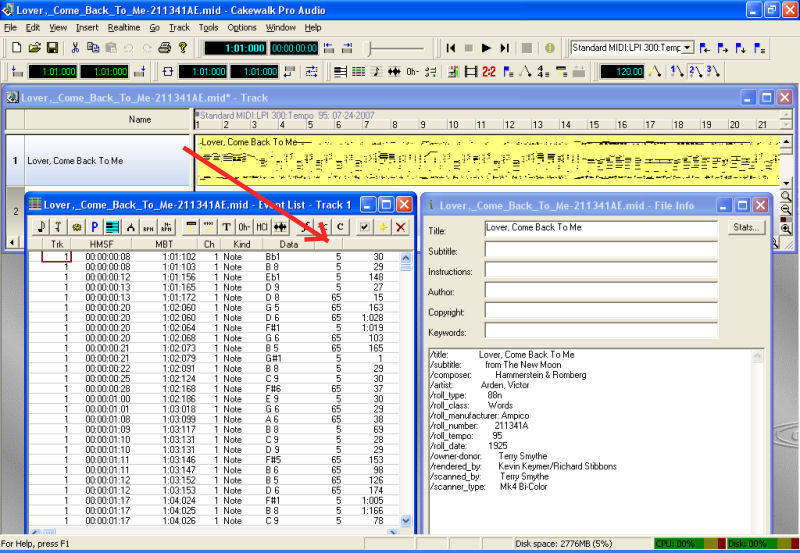Viewport: 800px width, 553px height.
Task: Click the yellow star insert event icon
Action: [x=383, y=227]
